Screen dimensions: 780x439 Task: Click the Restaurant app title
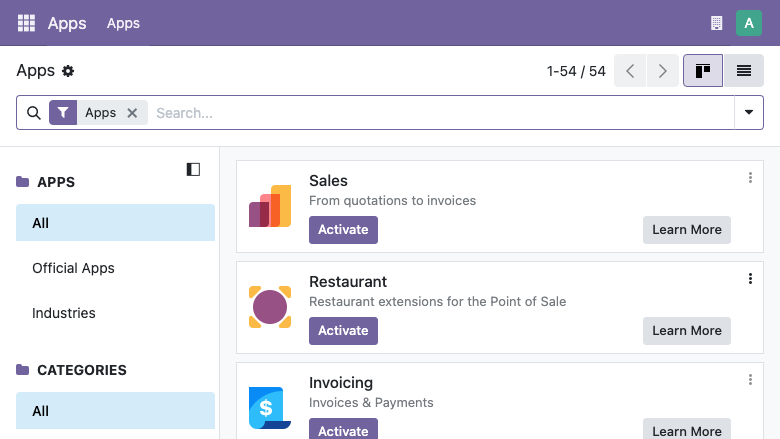pos(348,281)
